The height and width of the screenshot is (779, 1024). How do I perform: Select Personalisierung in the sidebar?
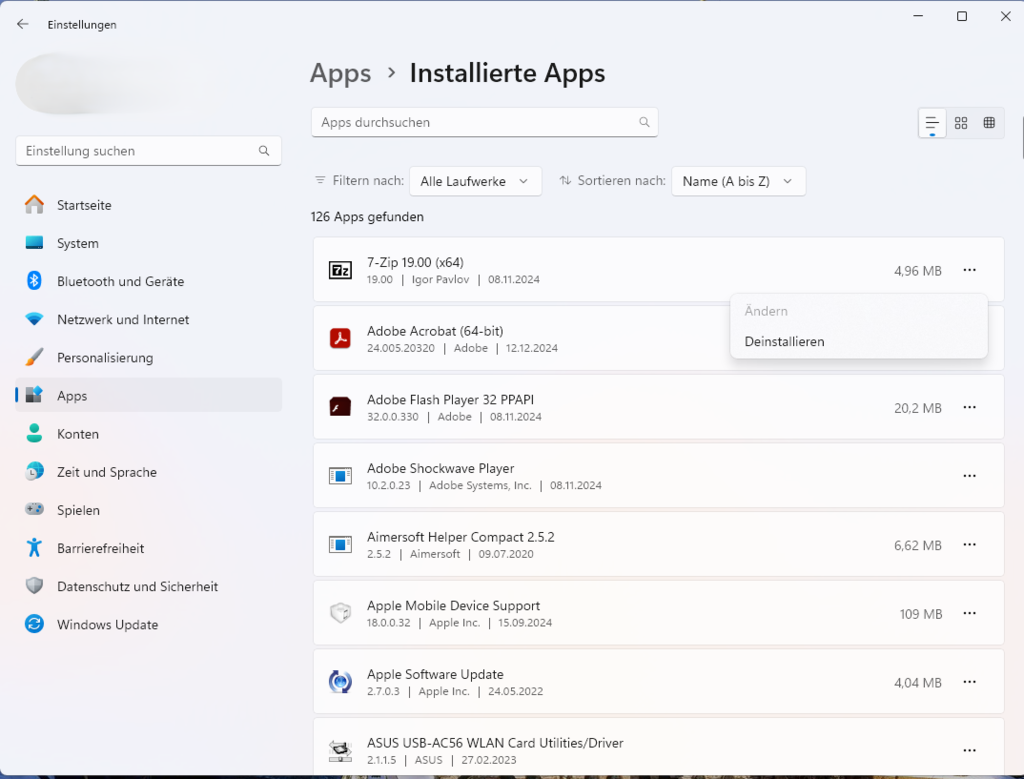click(149, 358)
